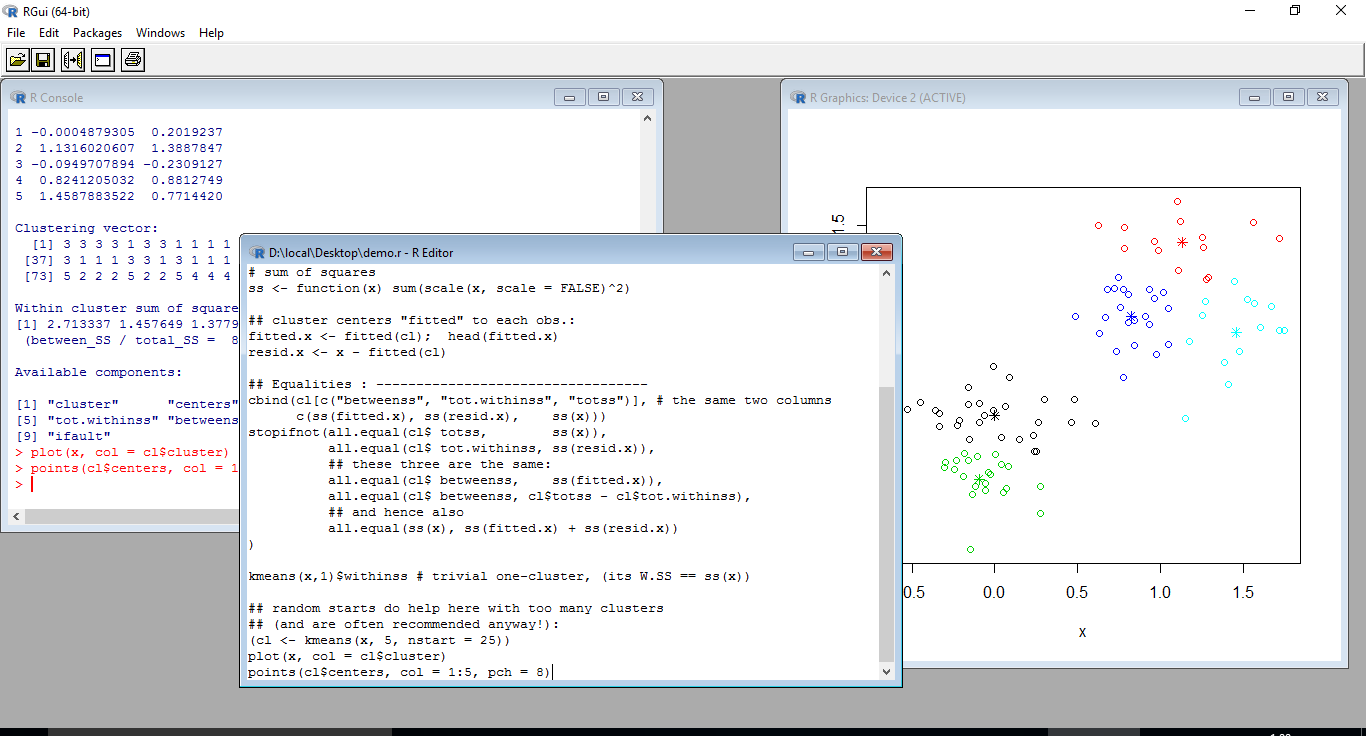This screenshot has height=736, width=1366.
Task: Click the R icon in the demo.r editor title bar
Action: click(x=258, y=252)
